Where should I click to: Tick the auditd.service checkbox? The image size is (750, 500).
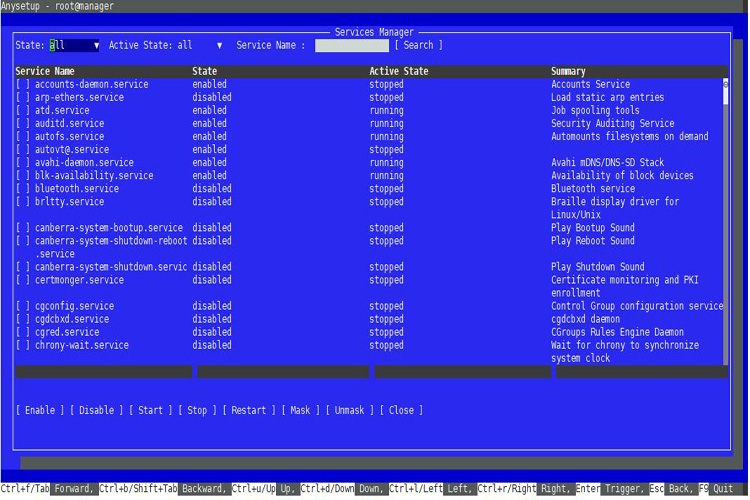[22, 123]
